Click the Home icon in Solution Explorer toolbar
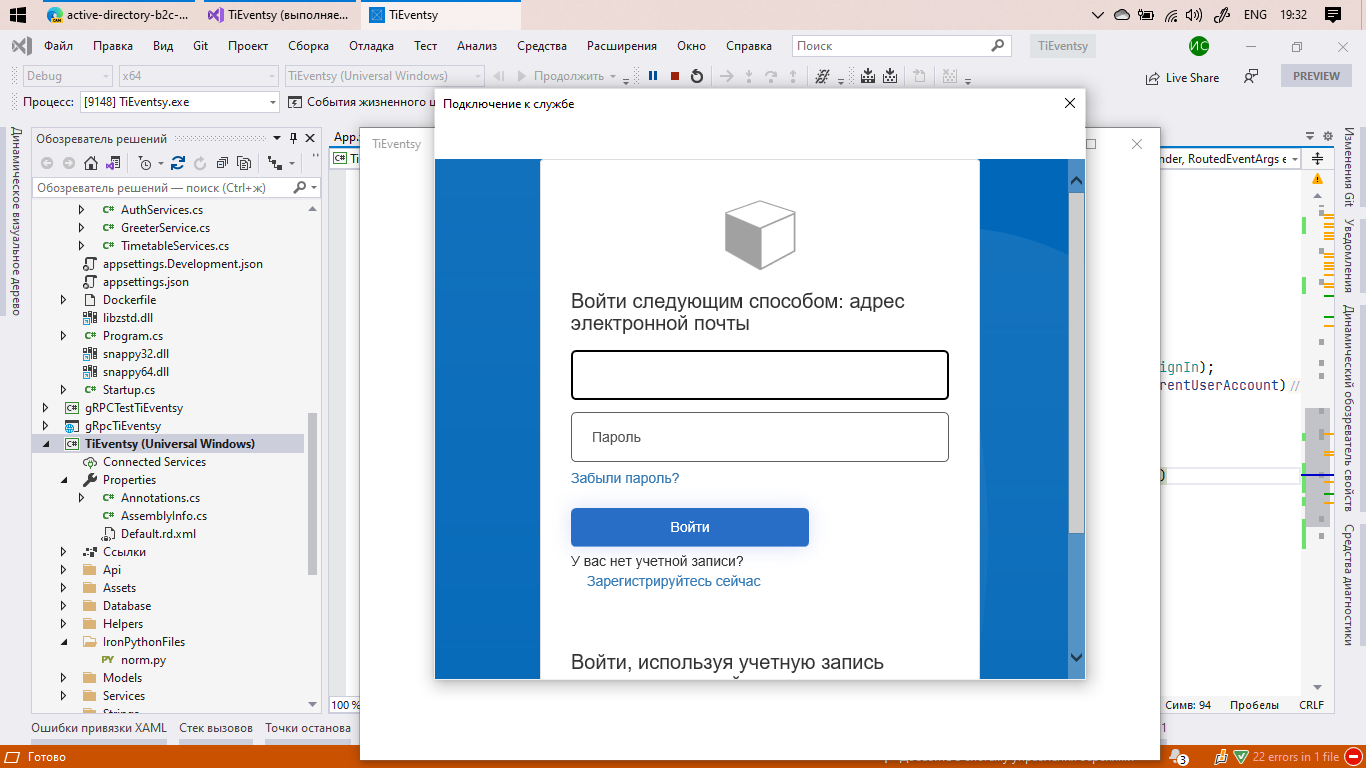1366x768 pixels. point(91,163)
